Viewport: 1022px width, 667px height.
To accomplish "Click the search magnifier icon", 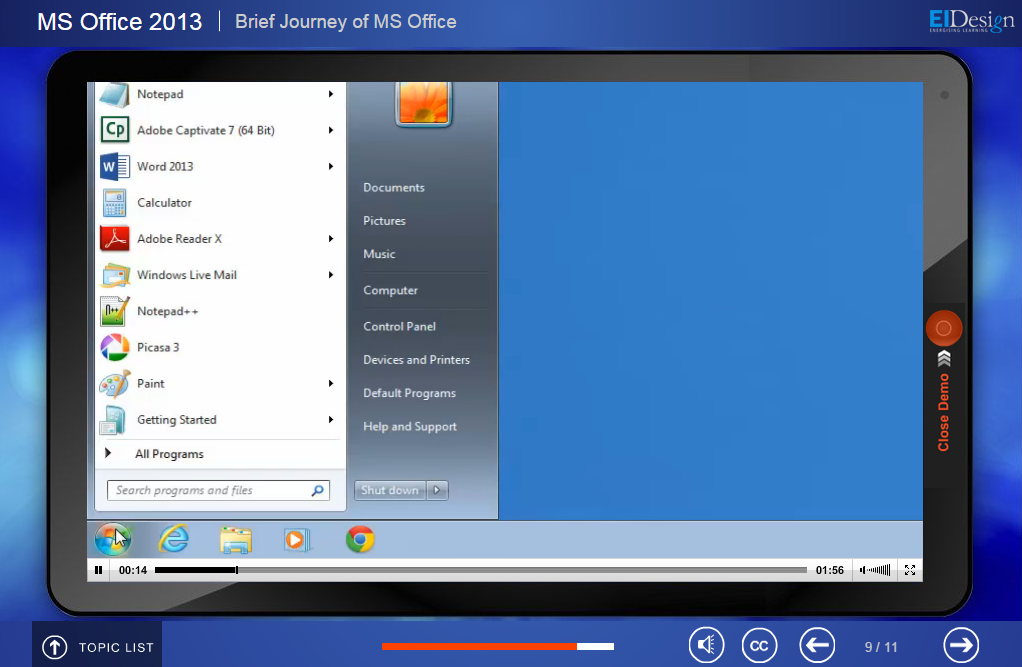I will 317,490.
